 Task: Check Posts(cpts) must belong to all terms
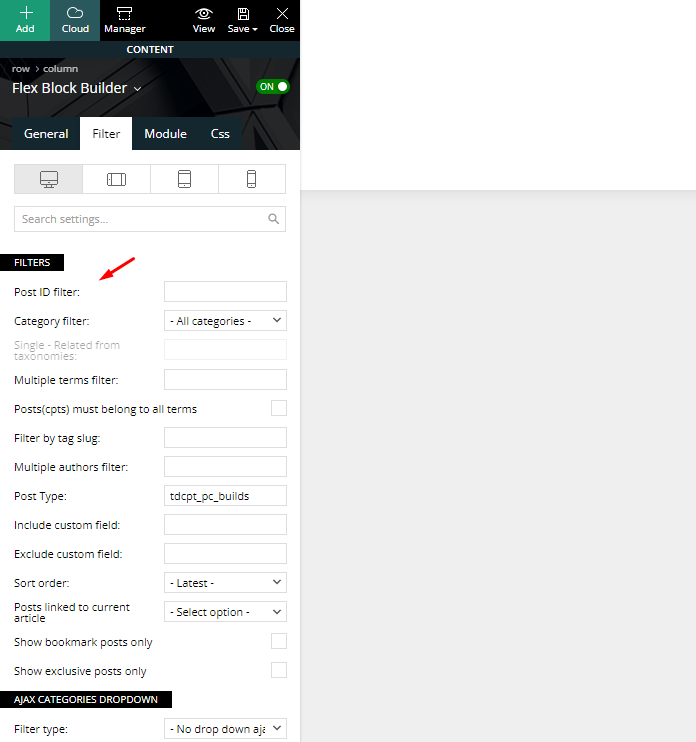click(x=279, y=408)
